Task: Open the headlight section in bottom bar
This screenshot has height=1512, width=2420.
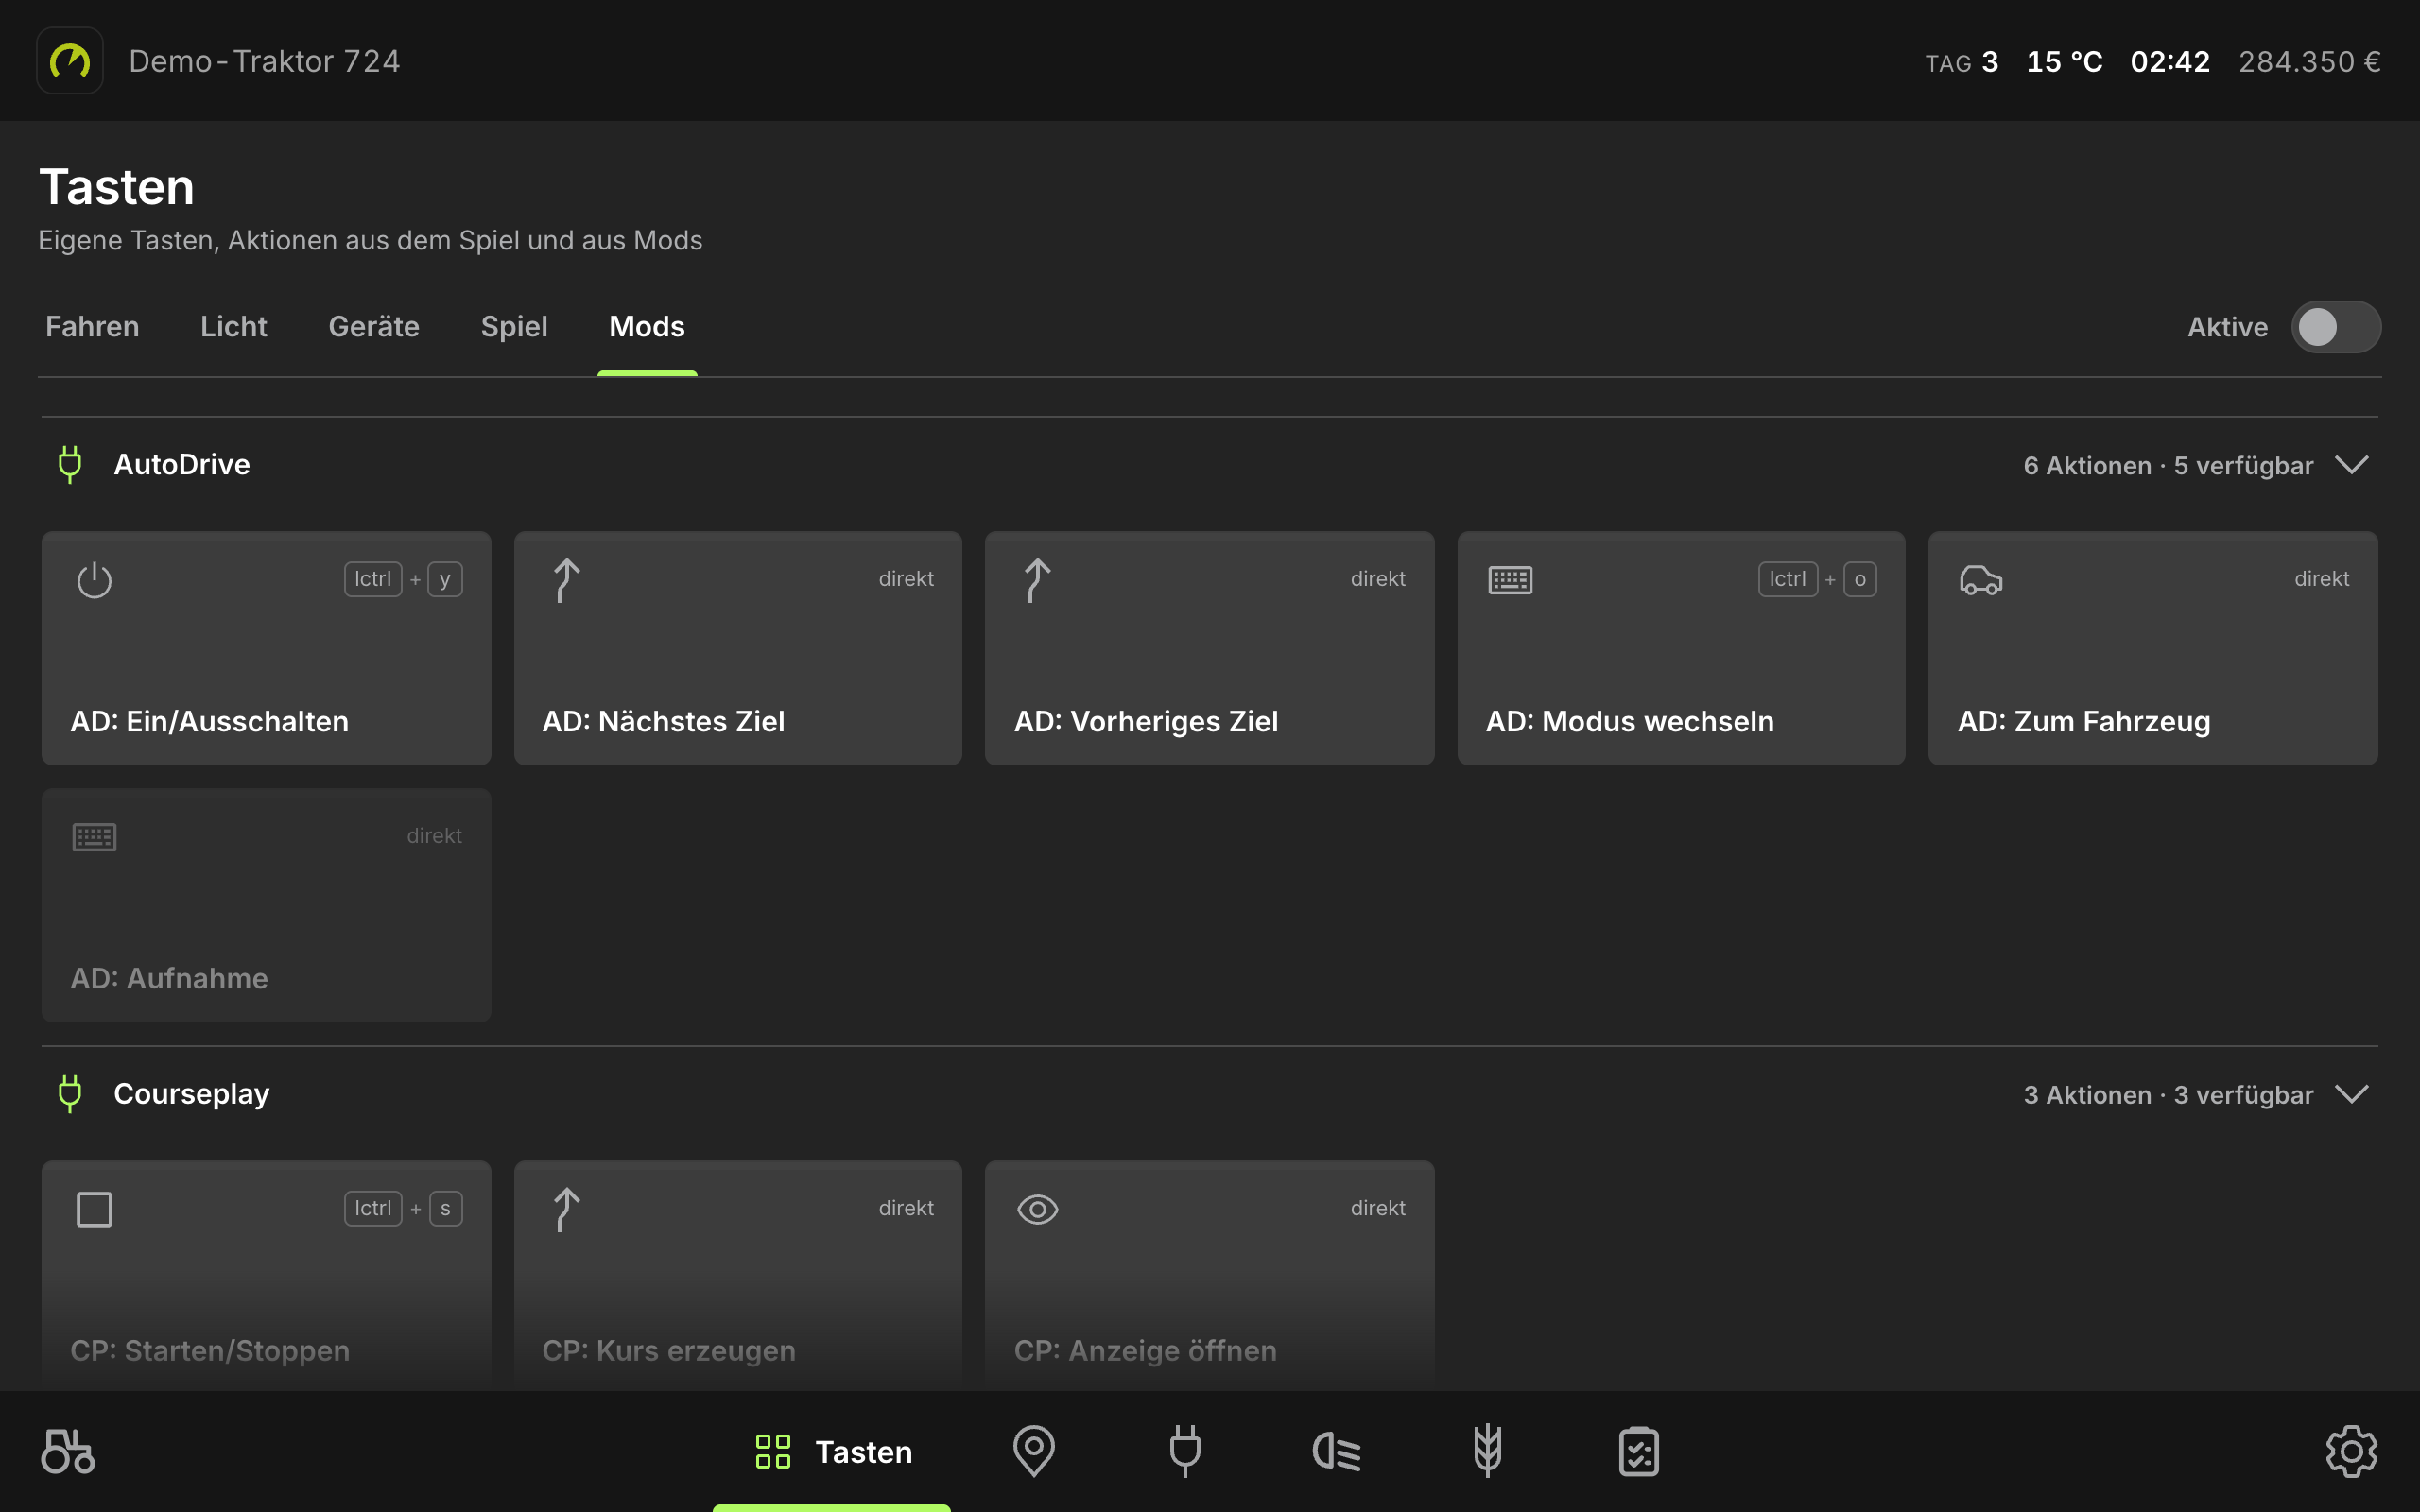Action: click(x=1337, y=1451)
